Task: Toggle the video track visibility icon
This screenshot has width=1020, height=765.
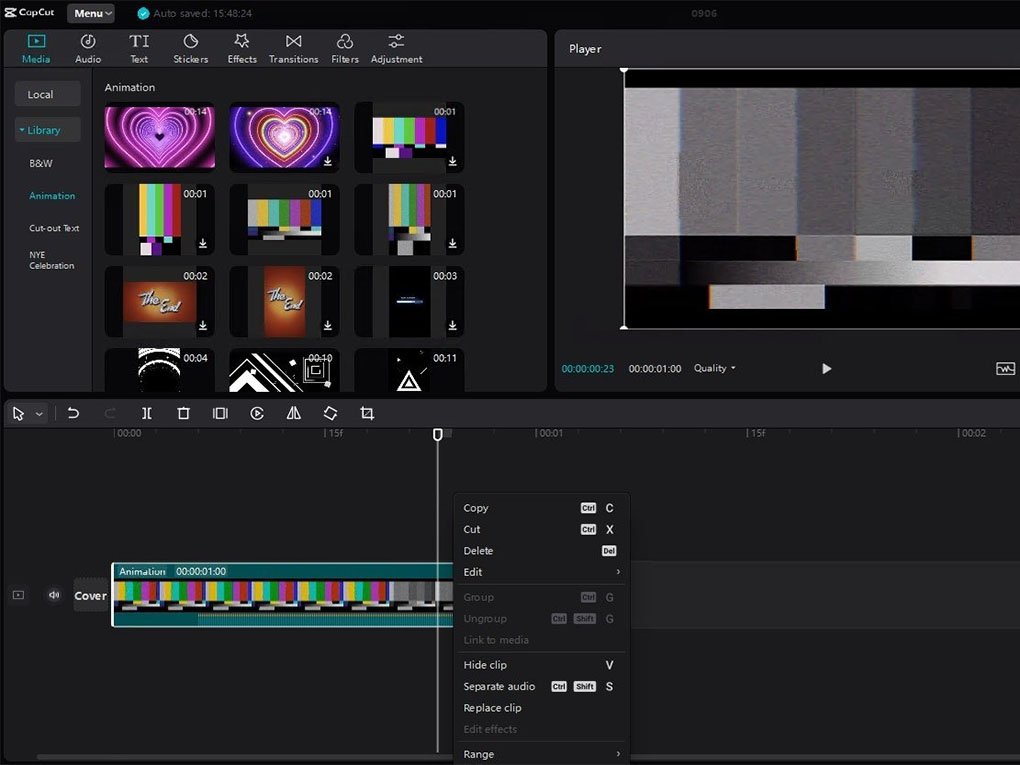Action: 18,595
